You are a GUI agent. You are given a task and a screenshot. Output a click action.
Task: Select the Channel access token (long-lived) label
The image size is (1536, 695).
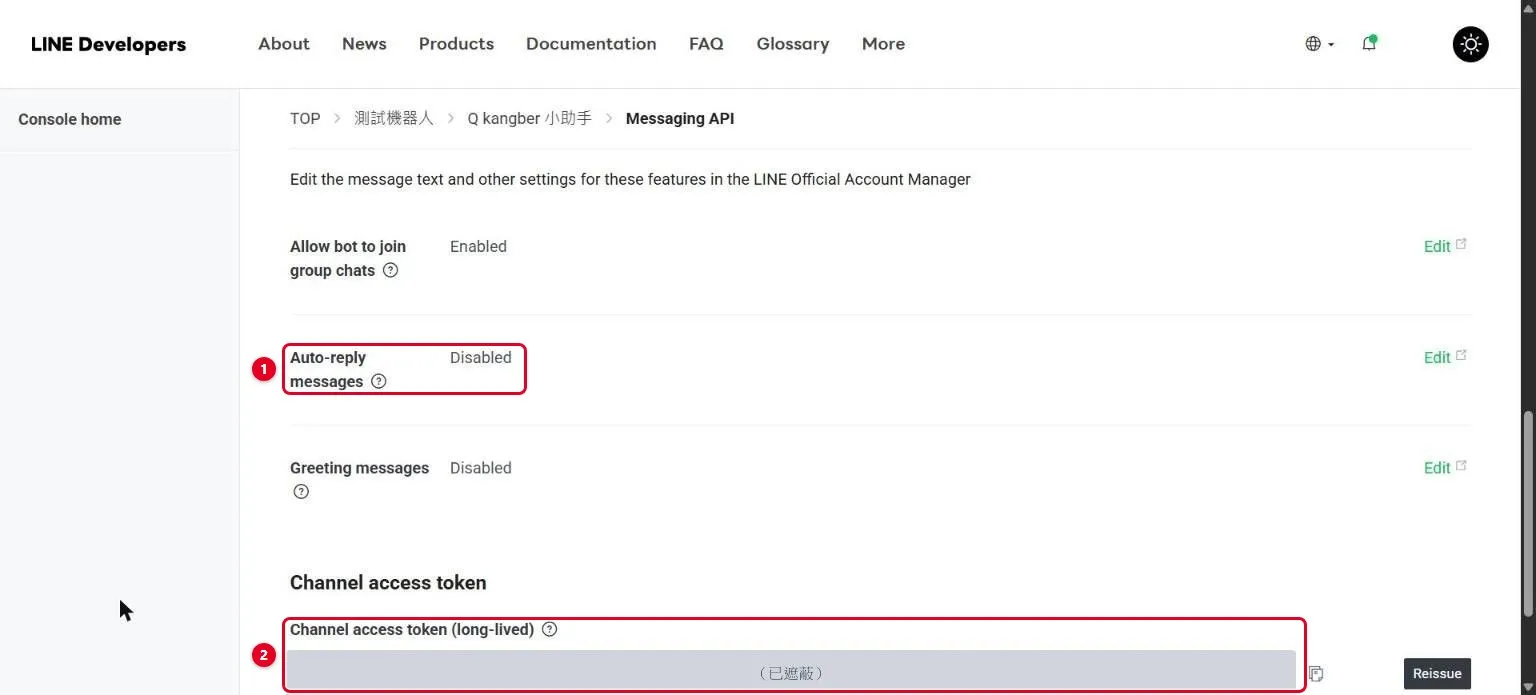(412, 630)
